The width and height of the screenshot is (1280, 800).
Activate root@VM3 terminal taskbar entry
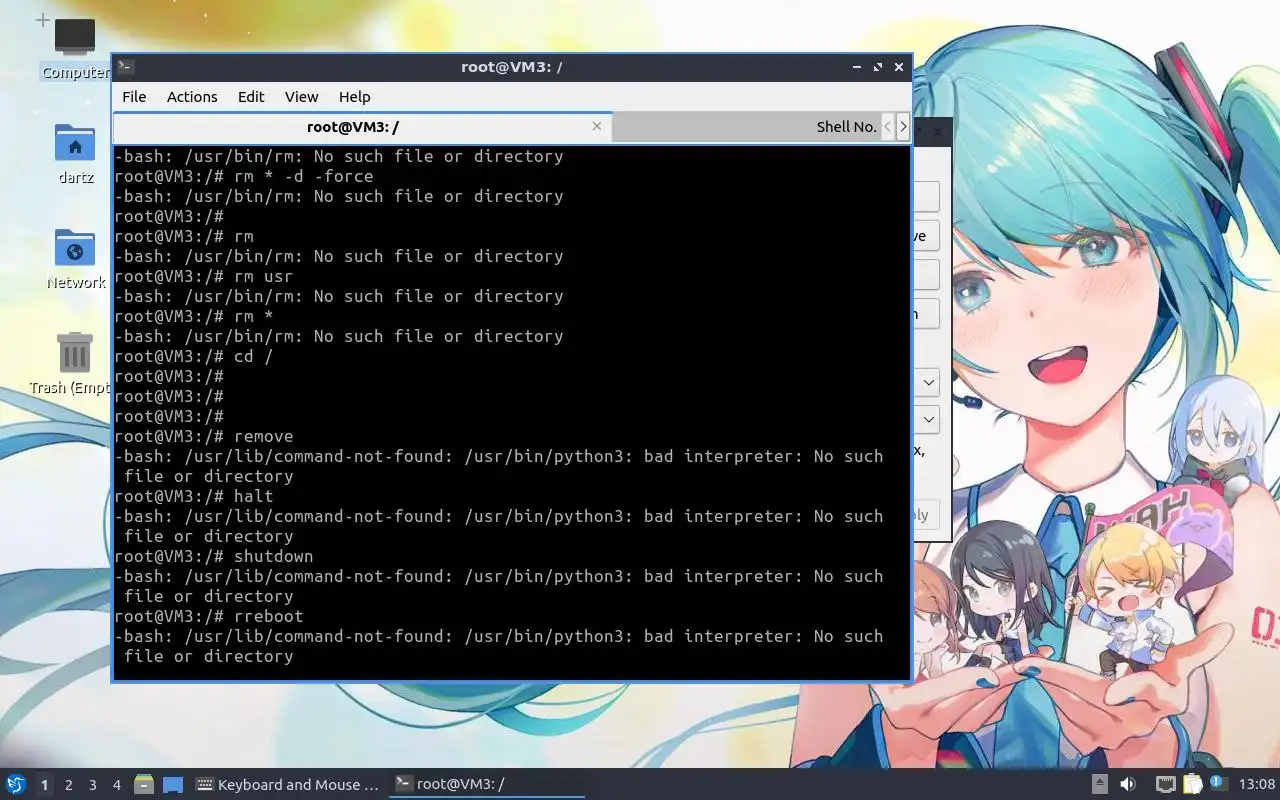(x=486, y=784)
